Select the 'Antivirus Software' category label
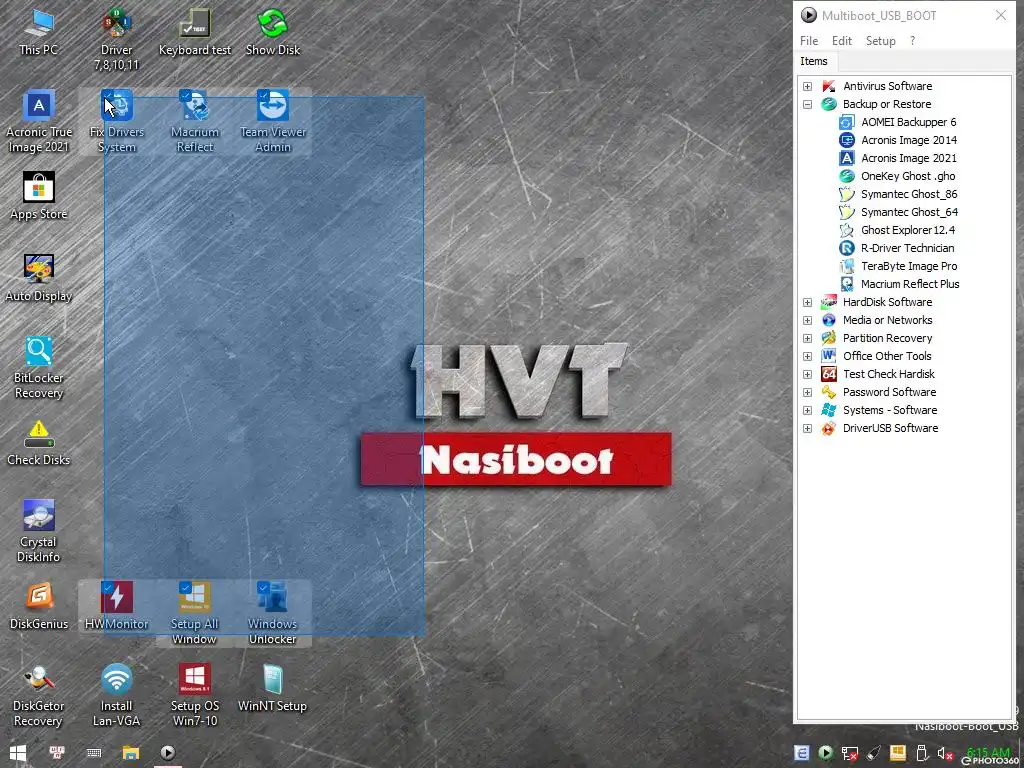The image size is (1024, 768). tap(888, 86)
